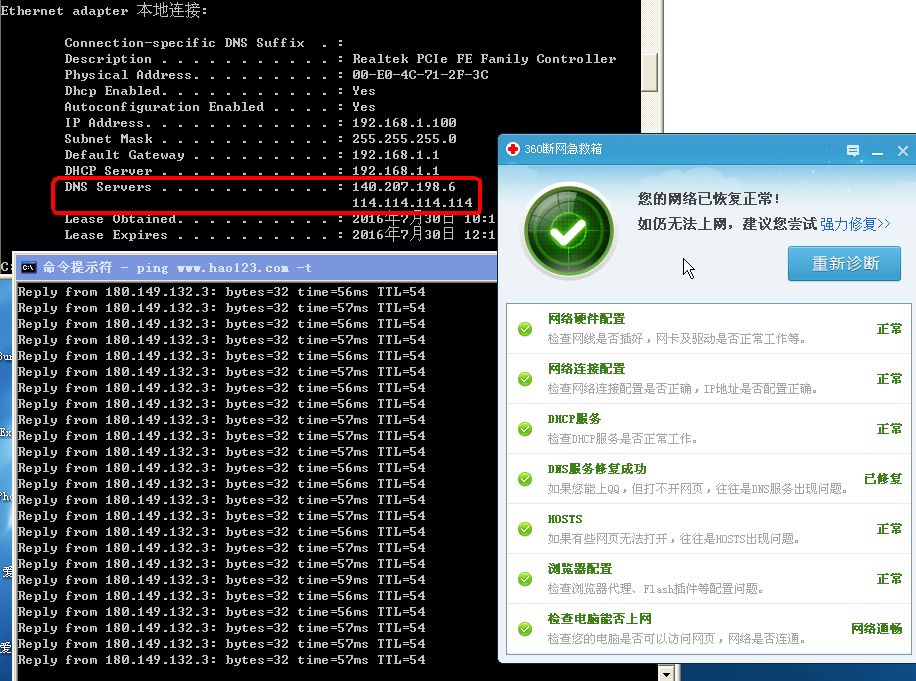This screenshot has height=681, width=916.
Task: Click green check icon beside HOSTS
Action: coord(525,529)
